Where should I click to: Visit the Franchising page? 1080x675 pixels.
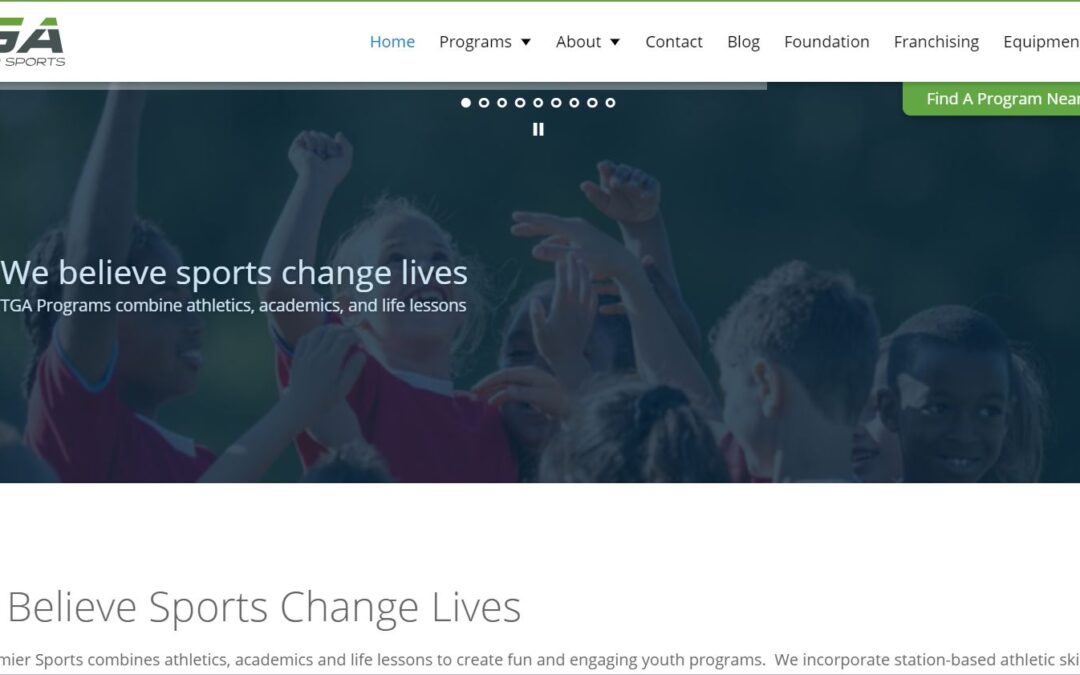[936, 41]
